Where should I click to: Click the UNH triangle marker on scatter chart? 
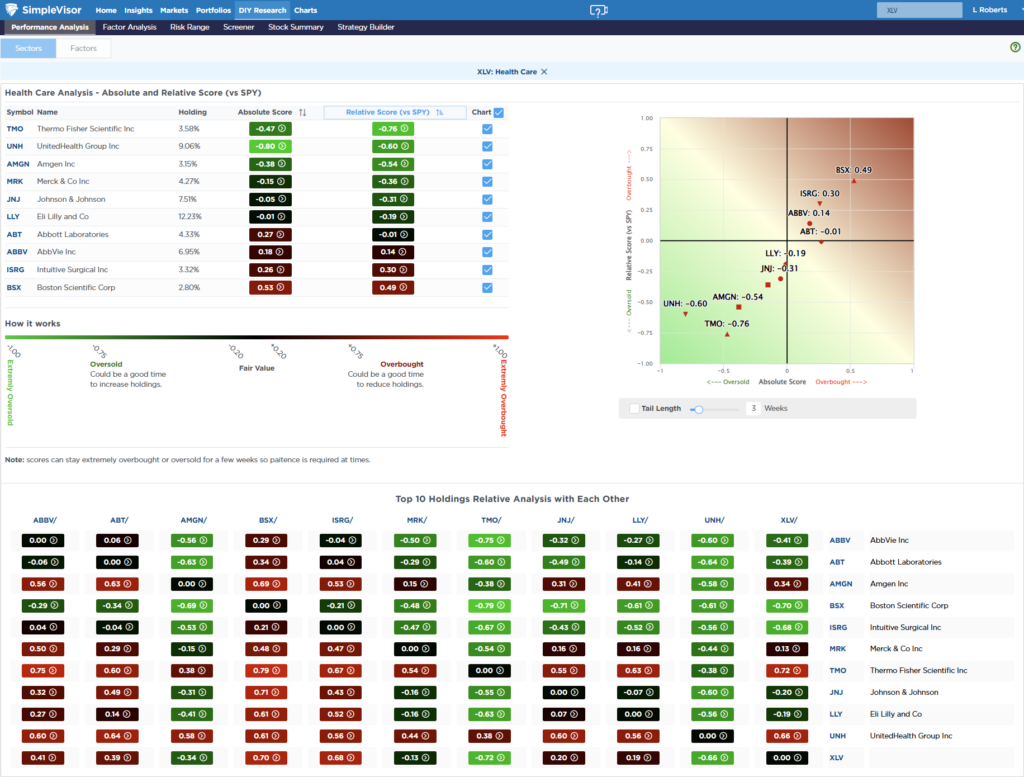tap(685, 314)
